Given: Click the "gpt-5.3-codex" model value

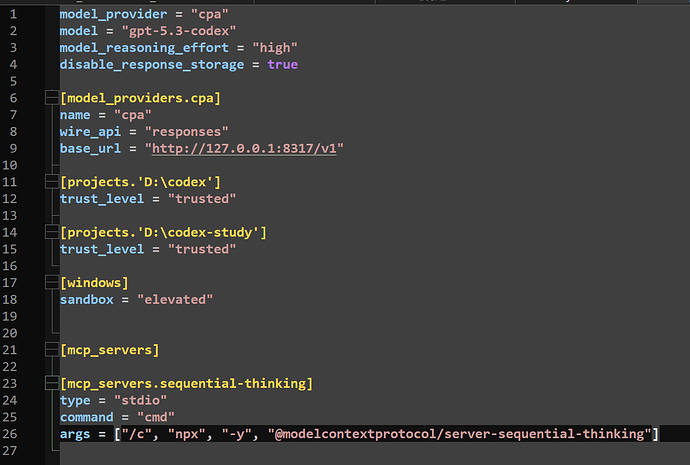Looking at the screenshot, I should tap(179, 31).
